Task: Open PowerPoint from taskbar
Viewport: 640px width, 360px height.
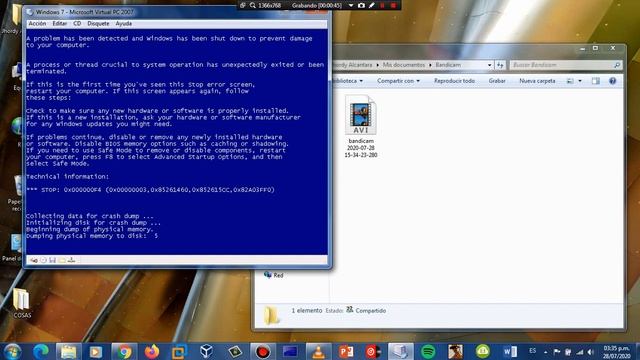Action: 346,351
